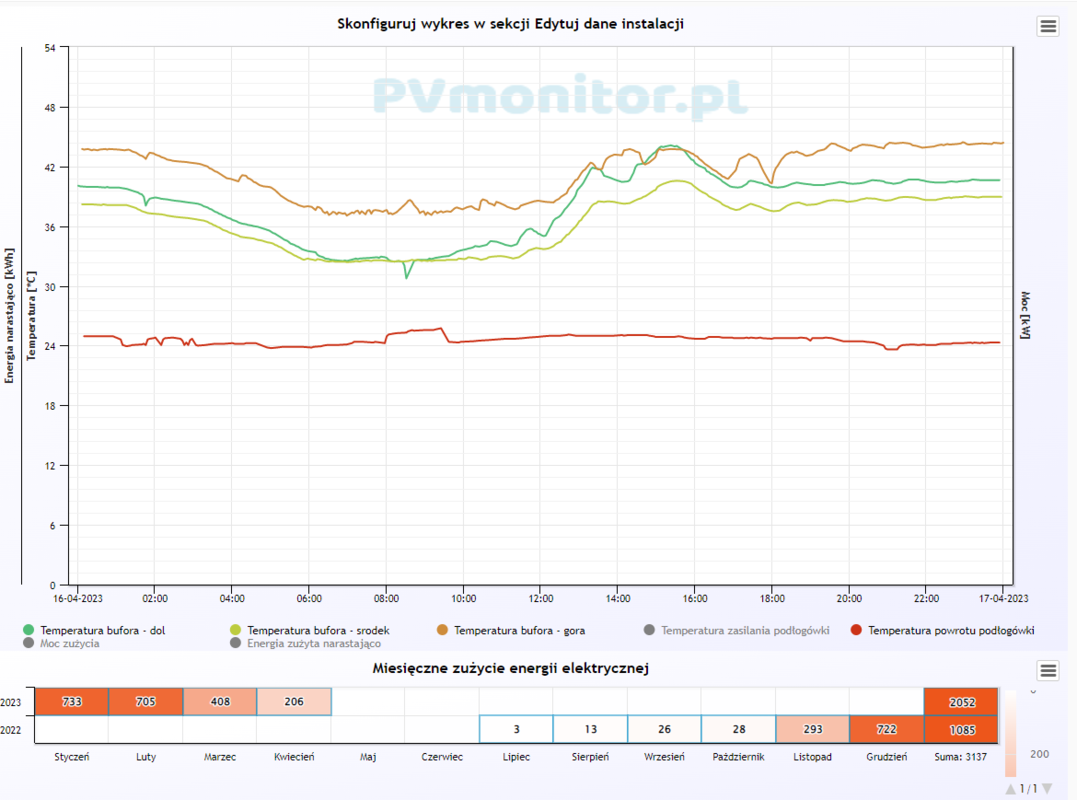Screen dimensions: 1077x800
Task: Open the monthly energy chart hamburger menu
Action: coord(1047,671)
